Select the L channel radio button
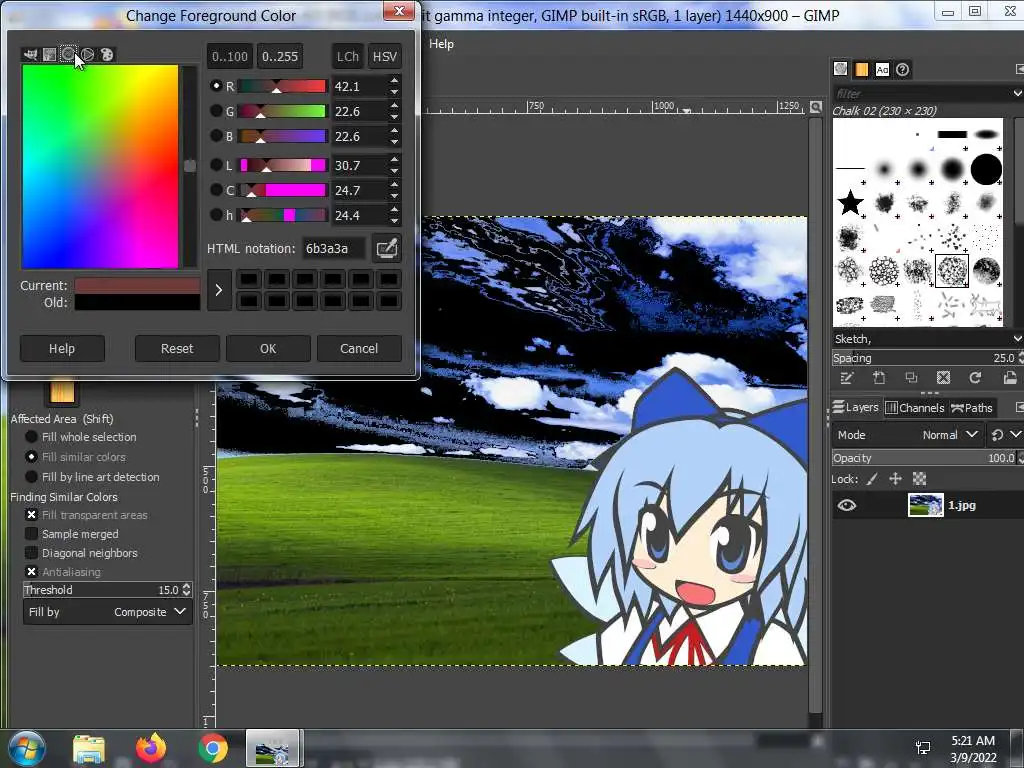Image resolution: width=1024 pixels, height=768 pixels. click(216, 165)
